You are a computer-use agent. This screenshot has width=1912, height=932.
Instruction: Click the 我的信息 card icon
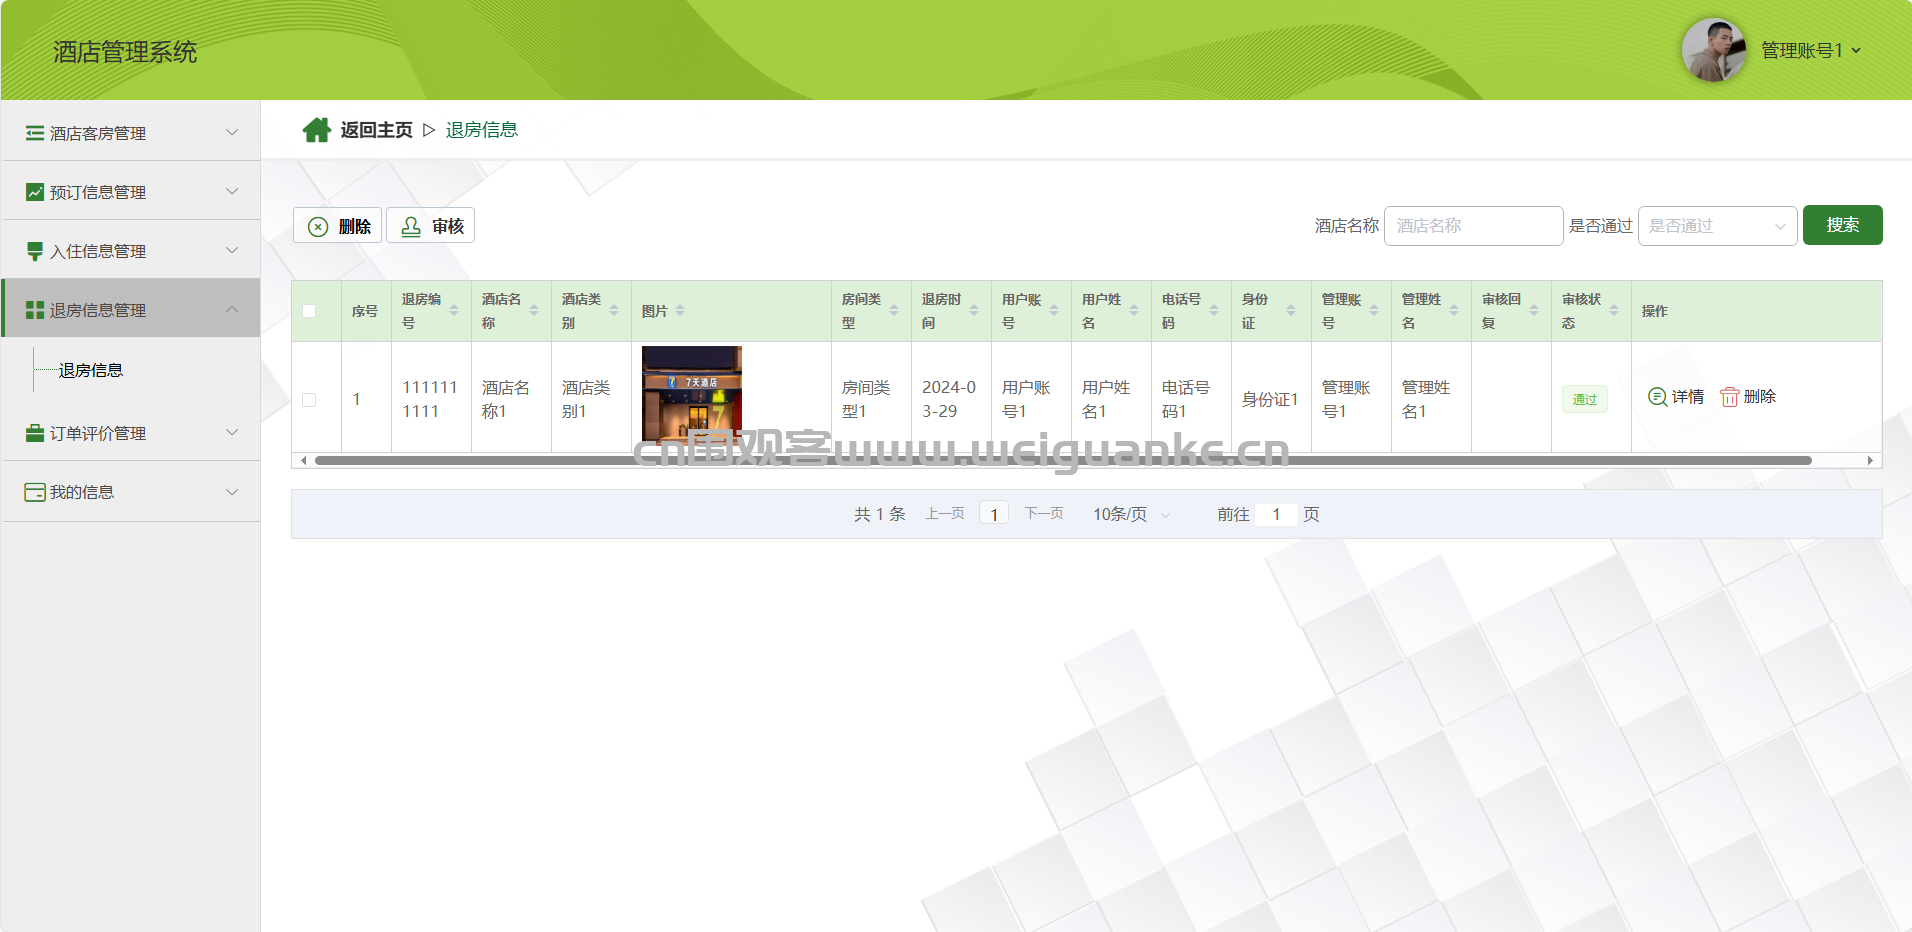pyautogui.click(x=35, y=492)
